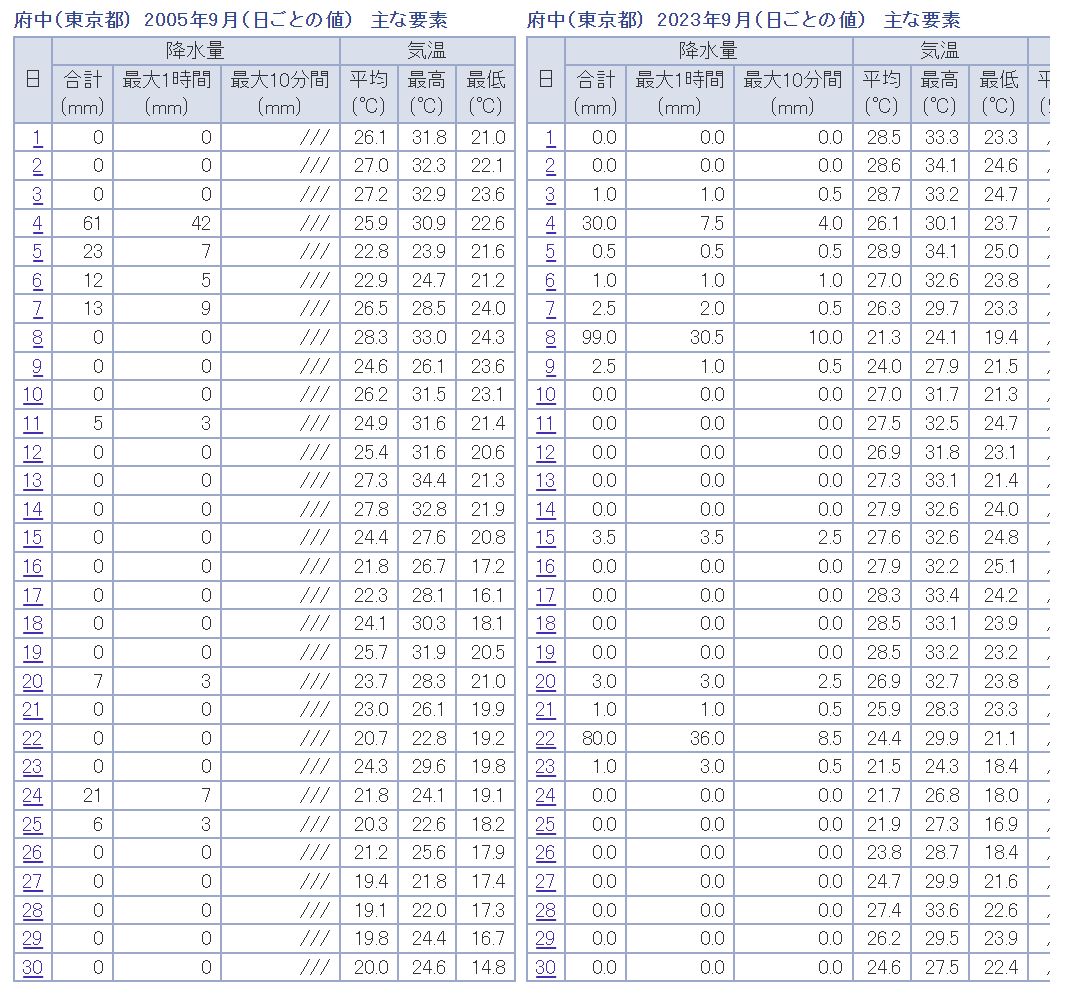Open day 4 link in 2023 table
The width and height of the screenshot is (1087, 1004).
[x=550, y=223]
